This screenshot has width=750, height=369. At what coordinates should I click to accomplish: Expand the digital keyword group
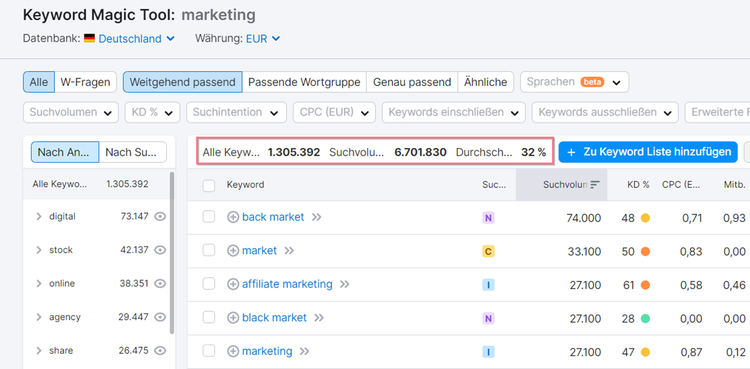[39, 217]
